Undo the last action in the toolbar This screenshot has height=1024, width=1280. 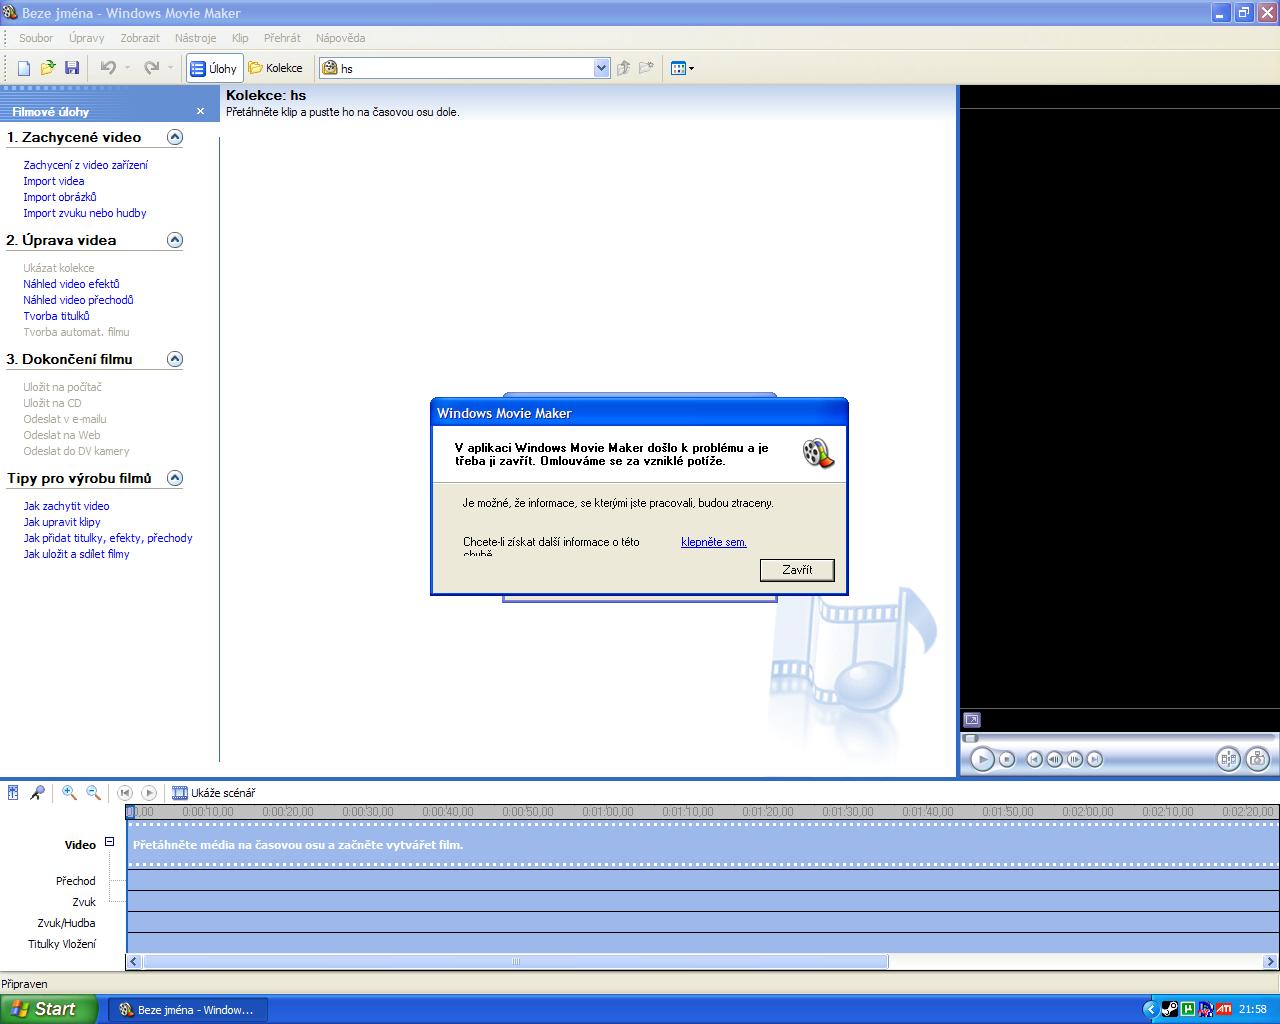pos(108,68)
